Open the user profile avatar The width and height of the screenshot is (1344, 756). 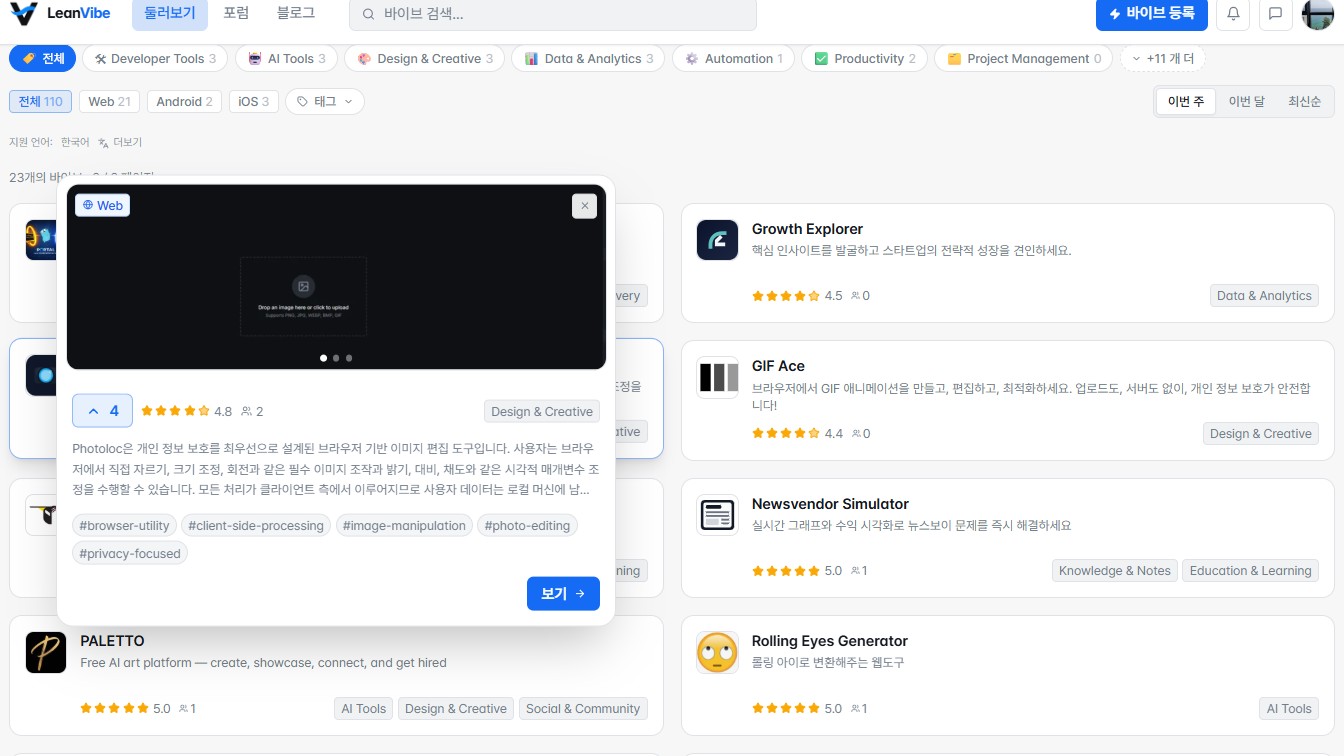pos(1318,14)
